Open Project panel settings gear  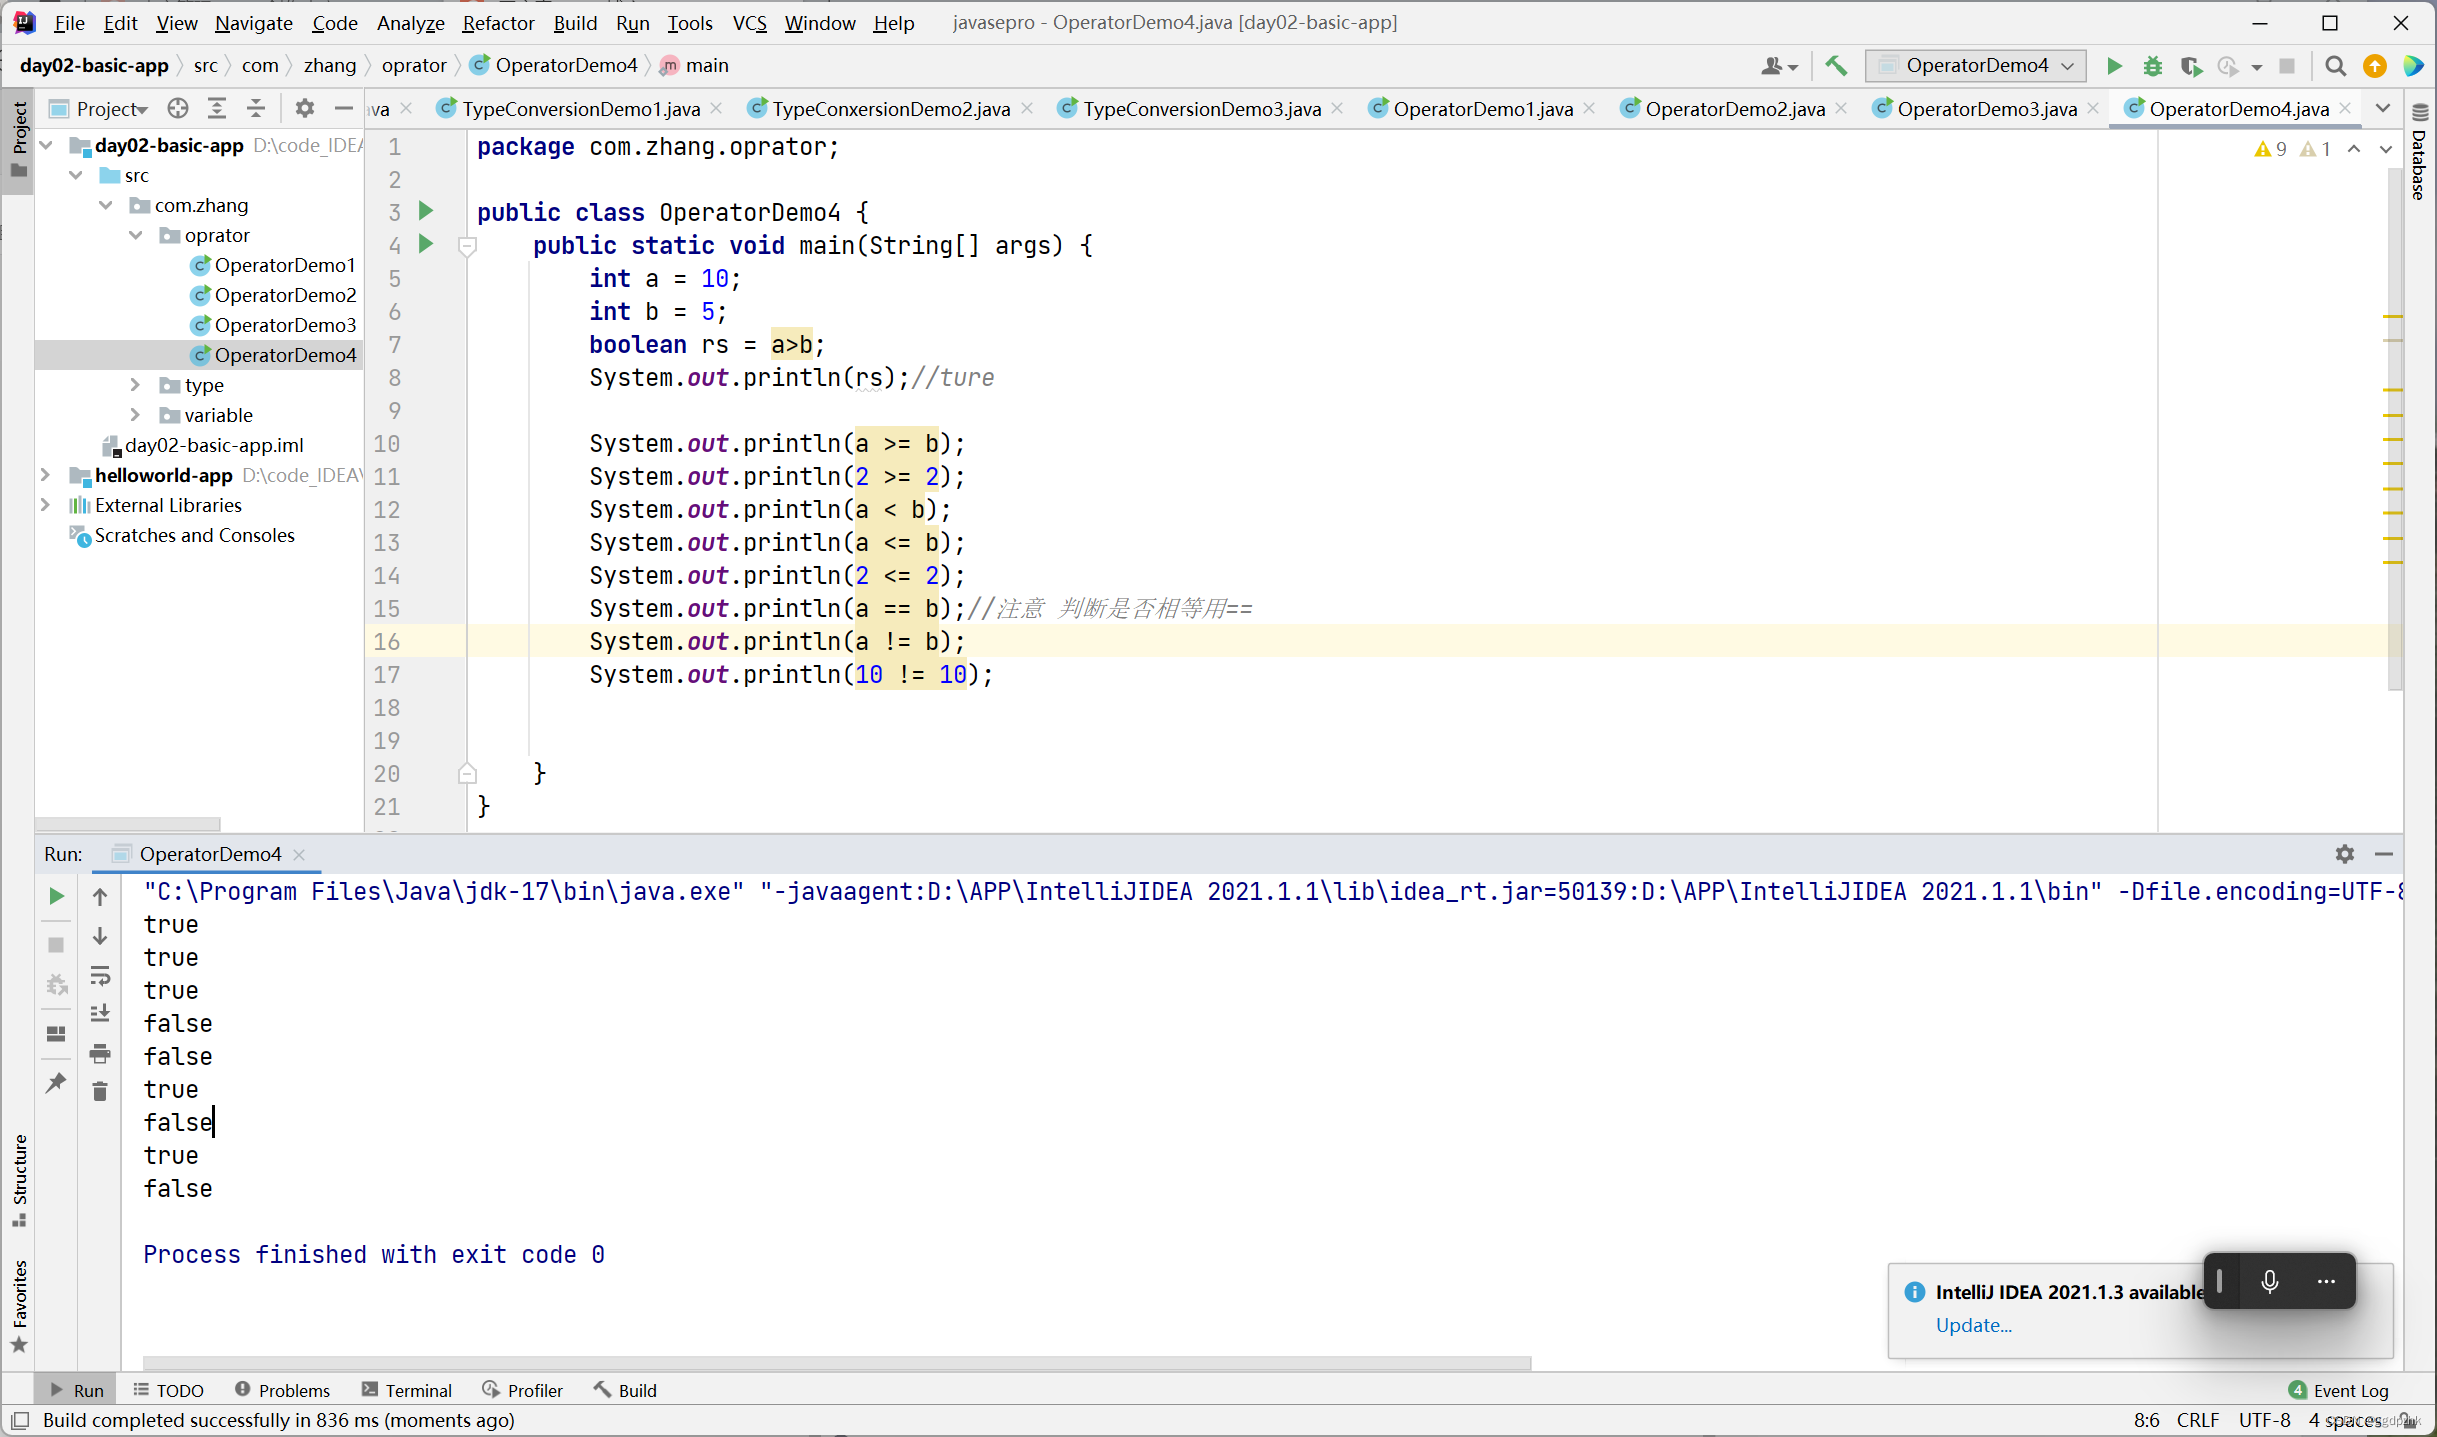305,108
